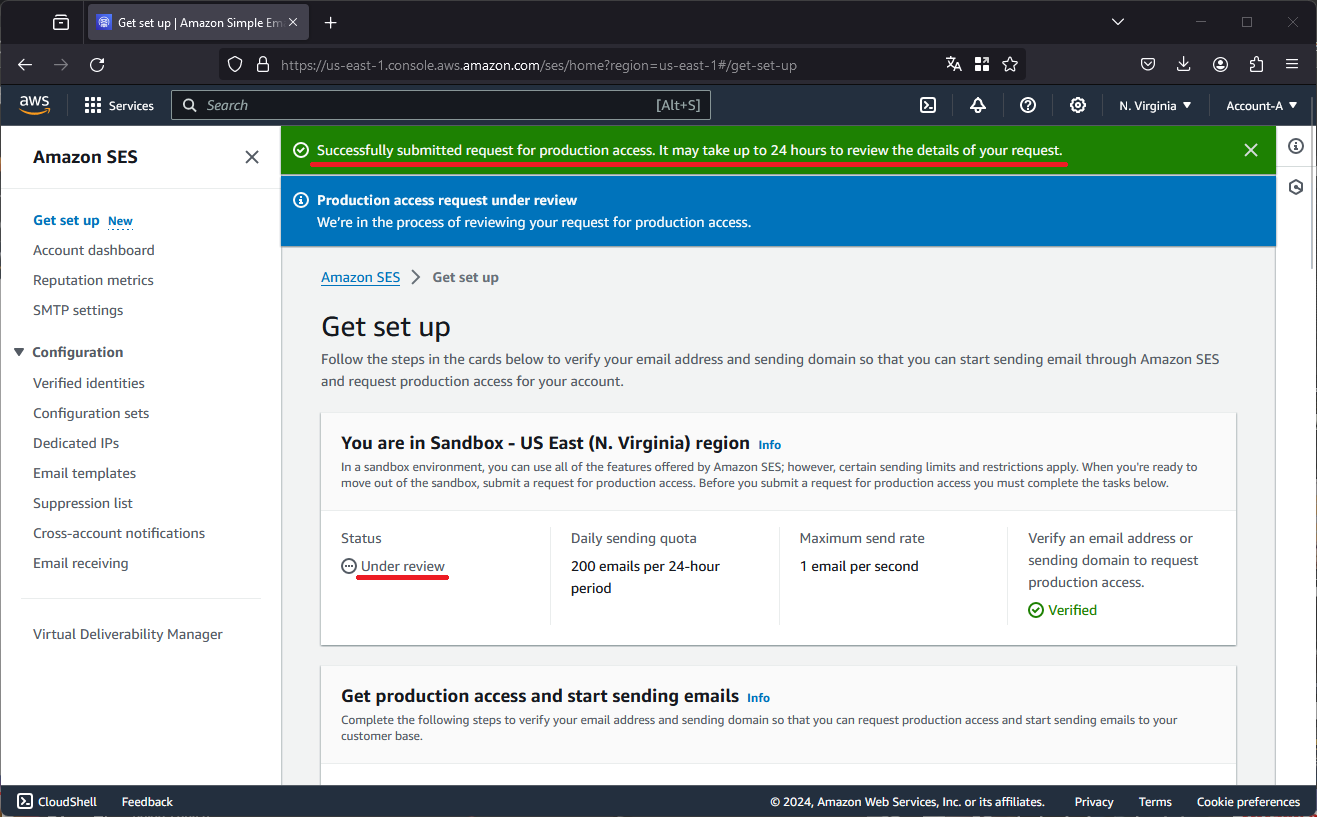This screenshot has height=817, width=1317.
Task: Click the Amazon SES breadcrumb link
Action: click(x=360, y=277)
